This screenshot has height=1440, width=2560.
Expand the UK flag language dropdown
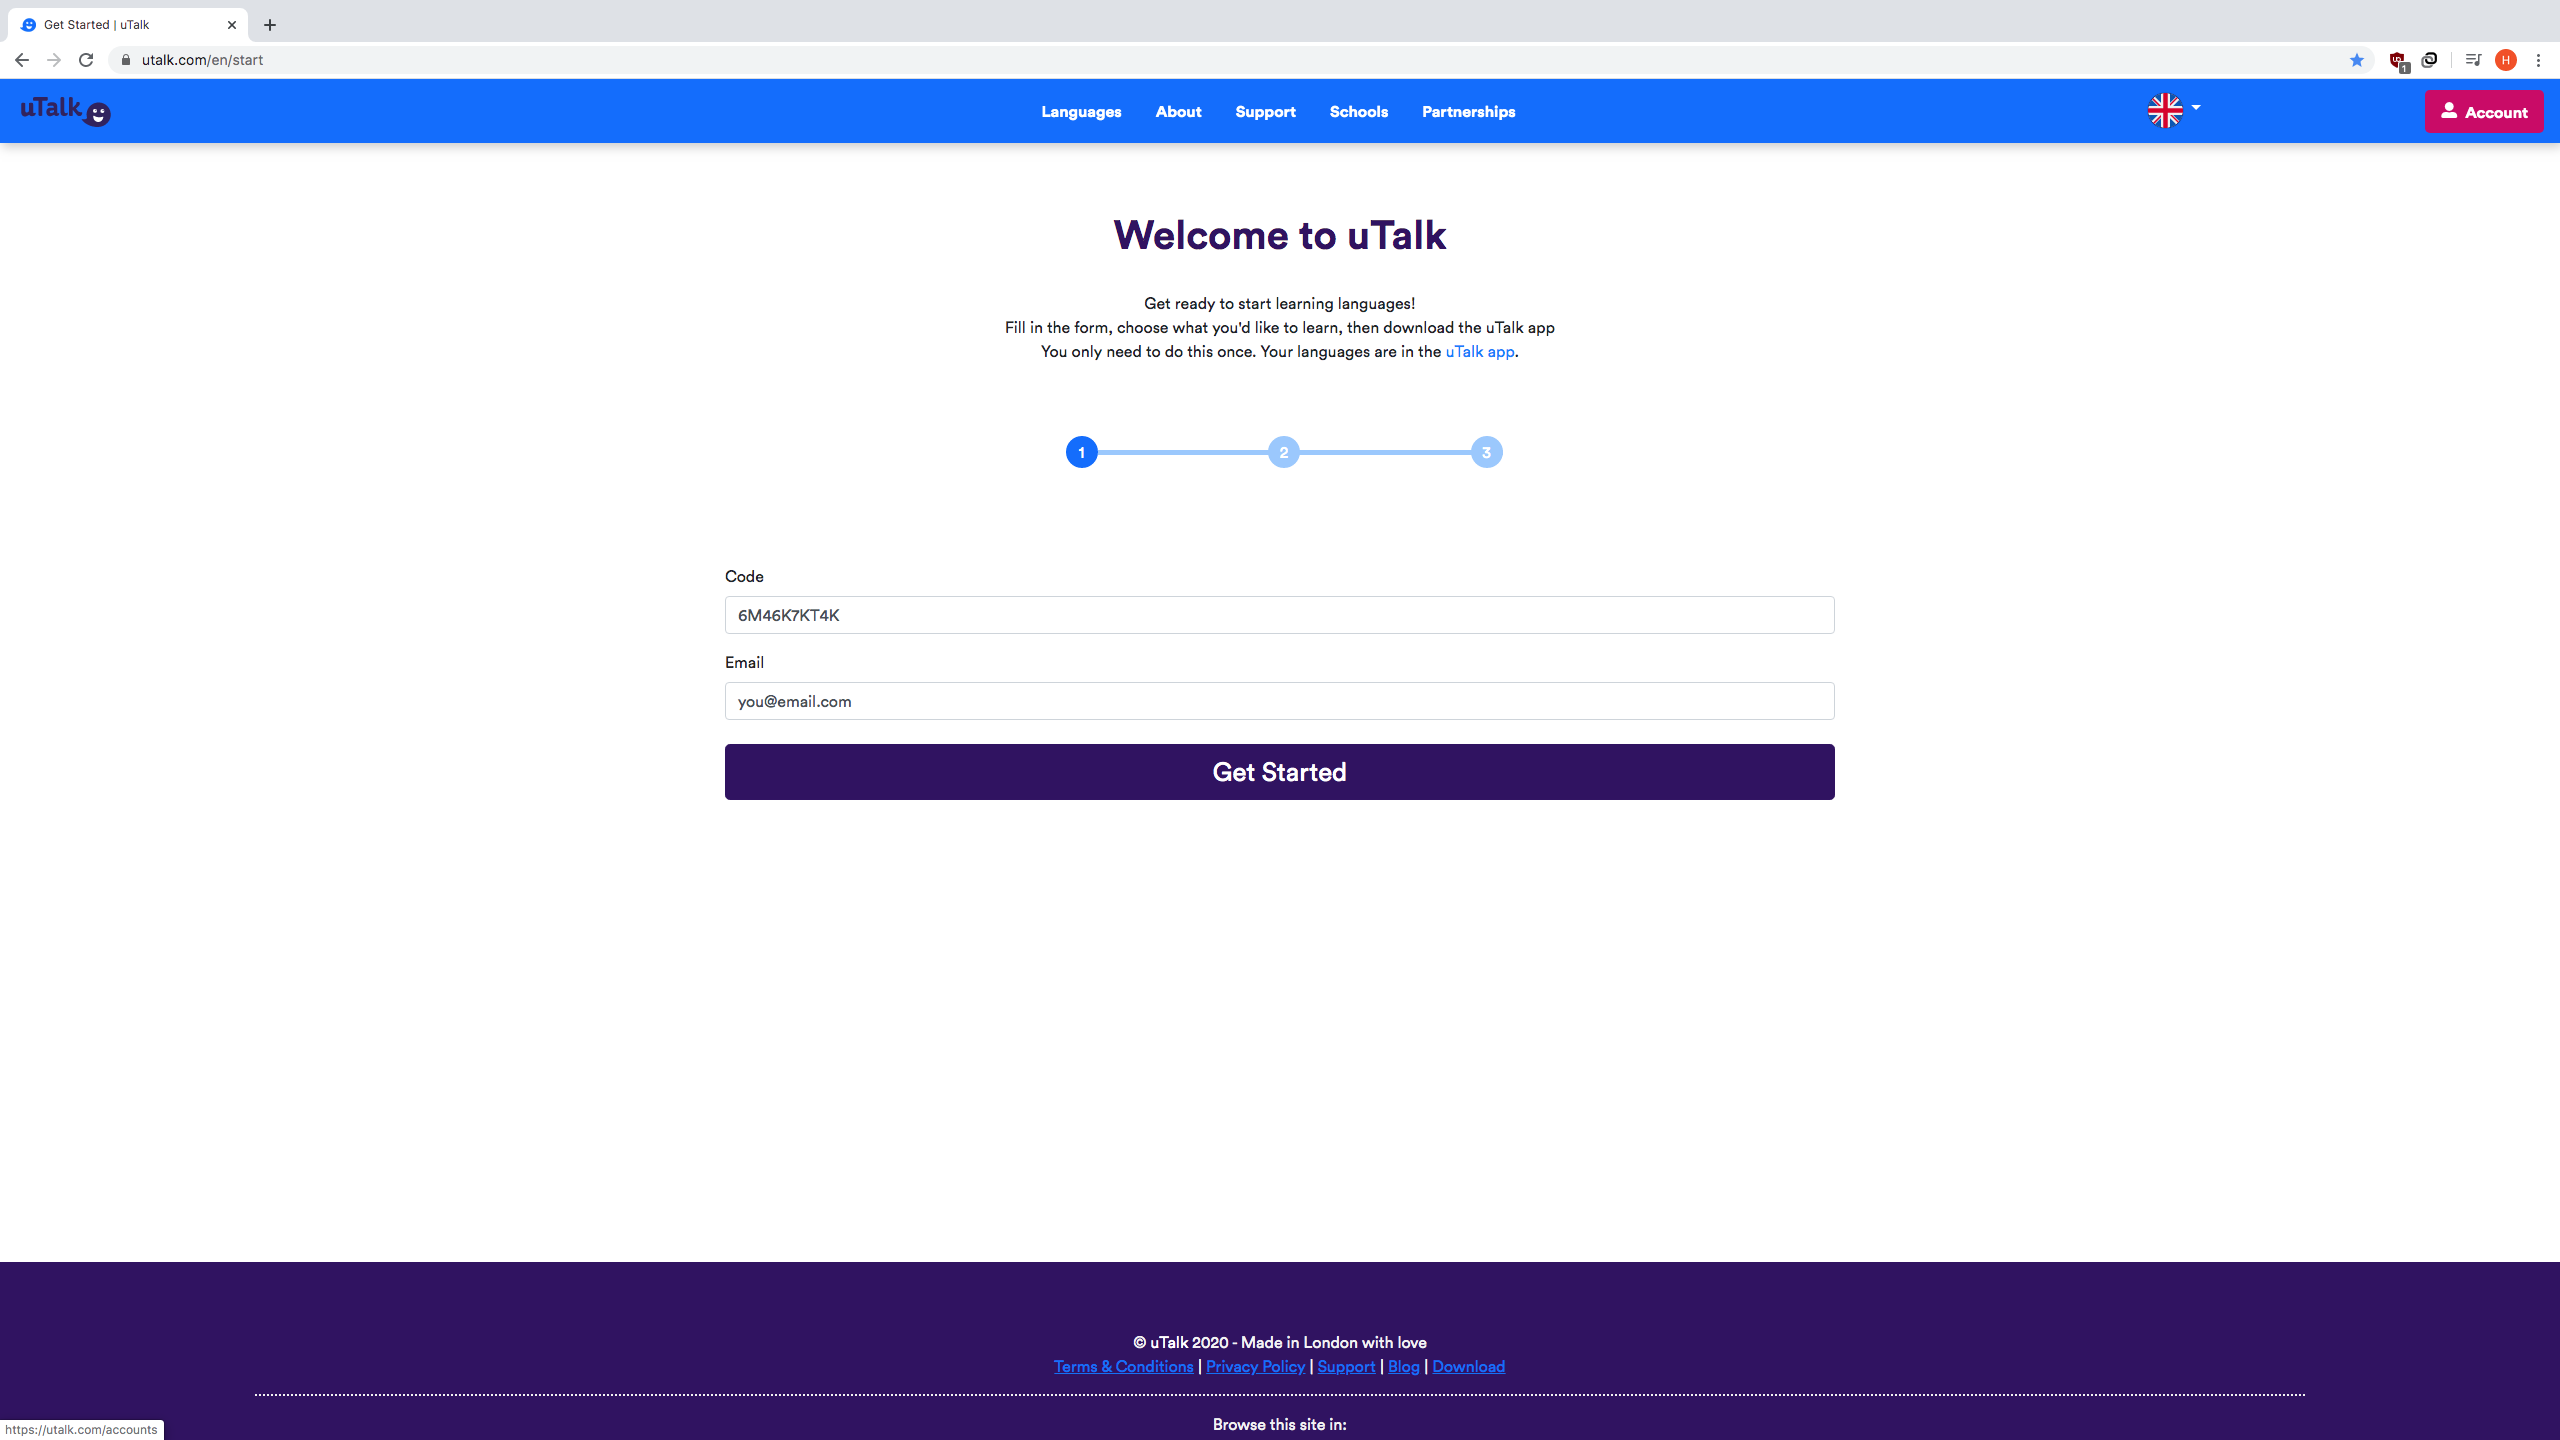tap(2174, 110)
